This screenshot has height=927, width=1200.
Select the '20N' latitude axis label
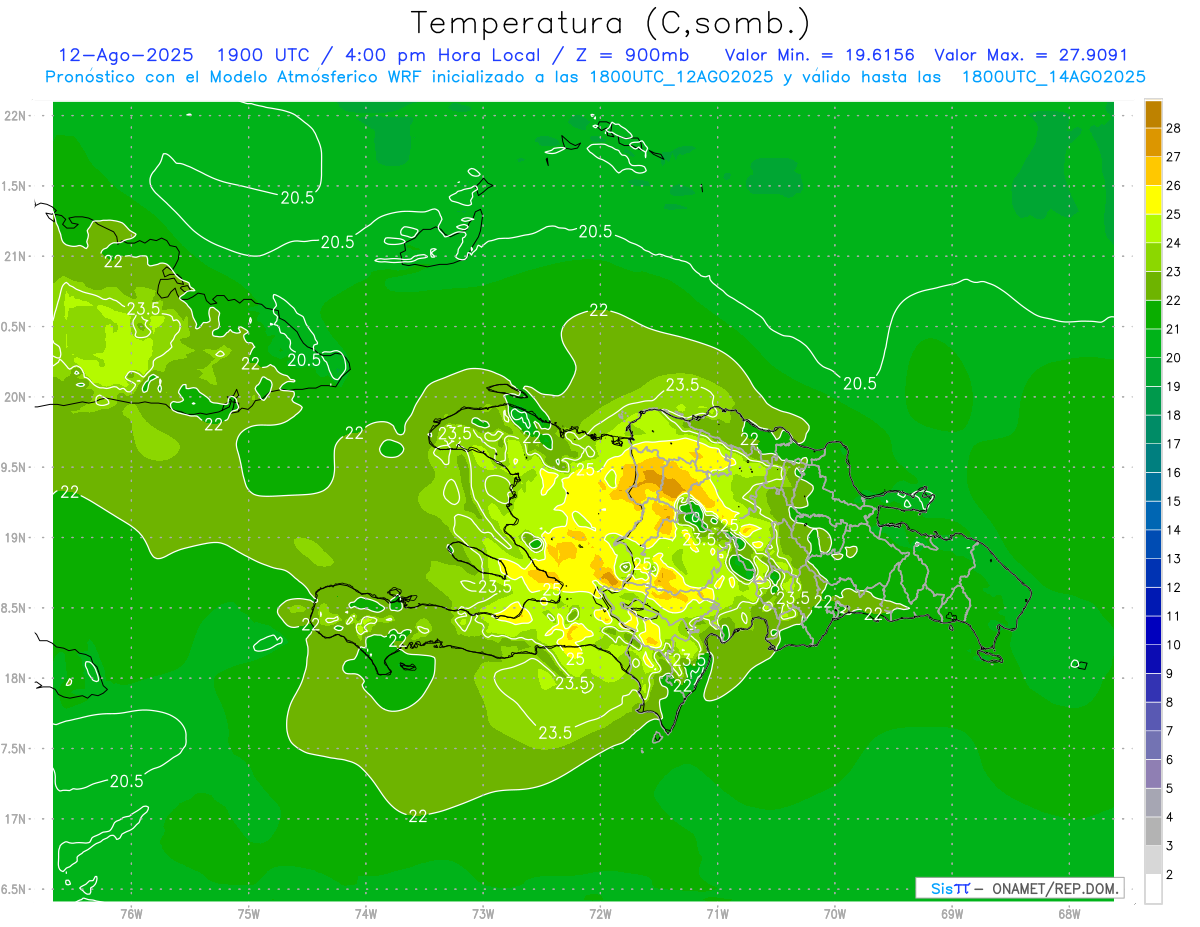[x=17, y=397]
